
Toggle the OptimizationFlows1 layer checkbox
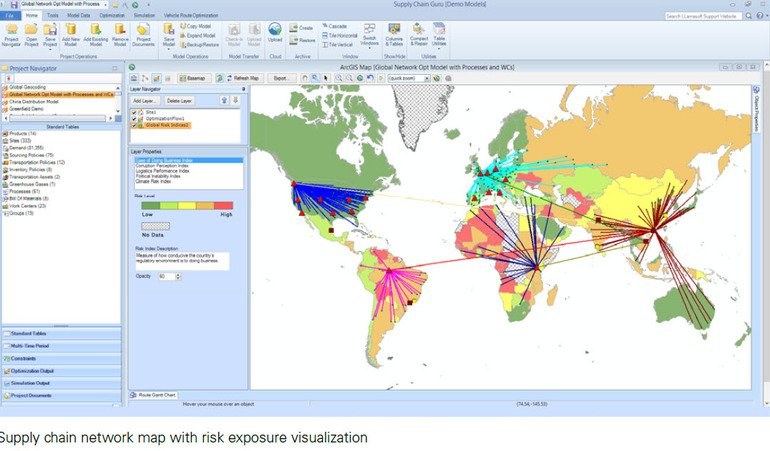(134, 119)
